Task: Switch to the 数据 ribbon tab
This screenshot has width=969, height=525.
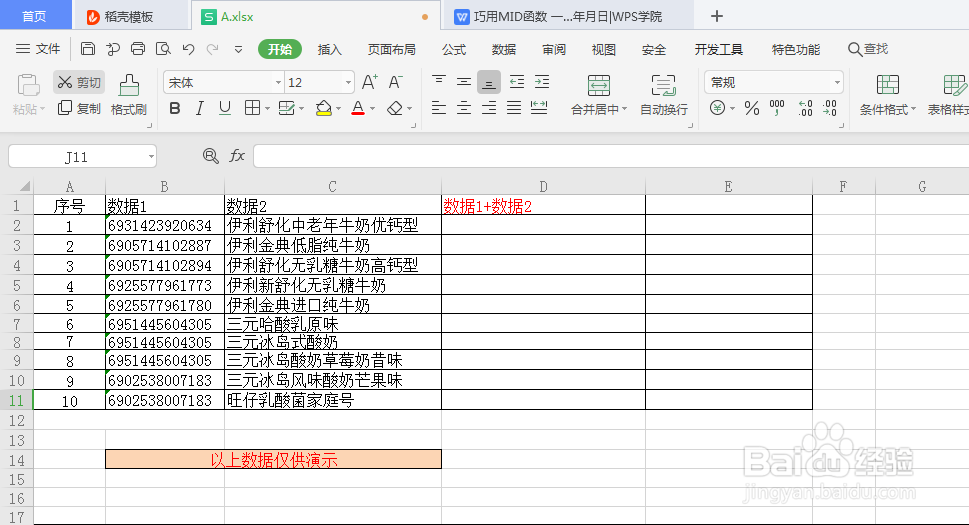Action: [x=504, y=49]
